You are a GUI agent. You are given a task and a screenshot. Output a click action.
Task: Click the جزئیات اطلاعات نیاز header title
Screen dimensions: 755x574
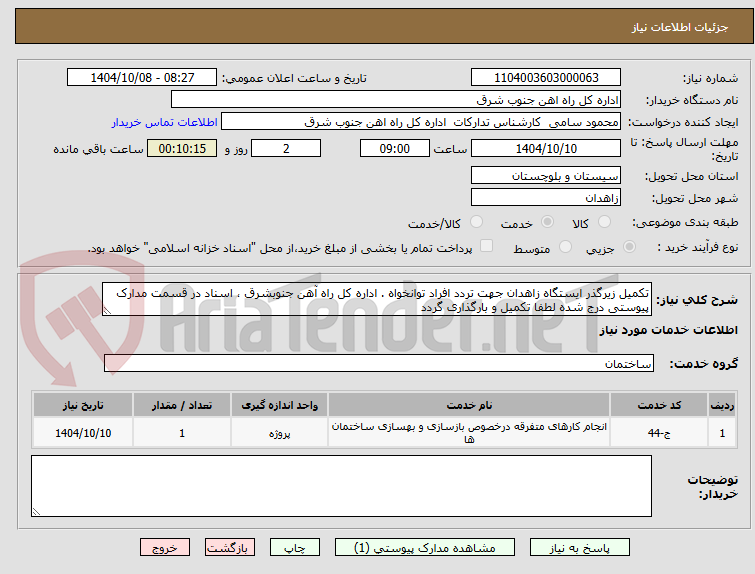(679, 27)
